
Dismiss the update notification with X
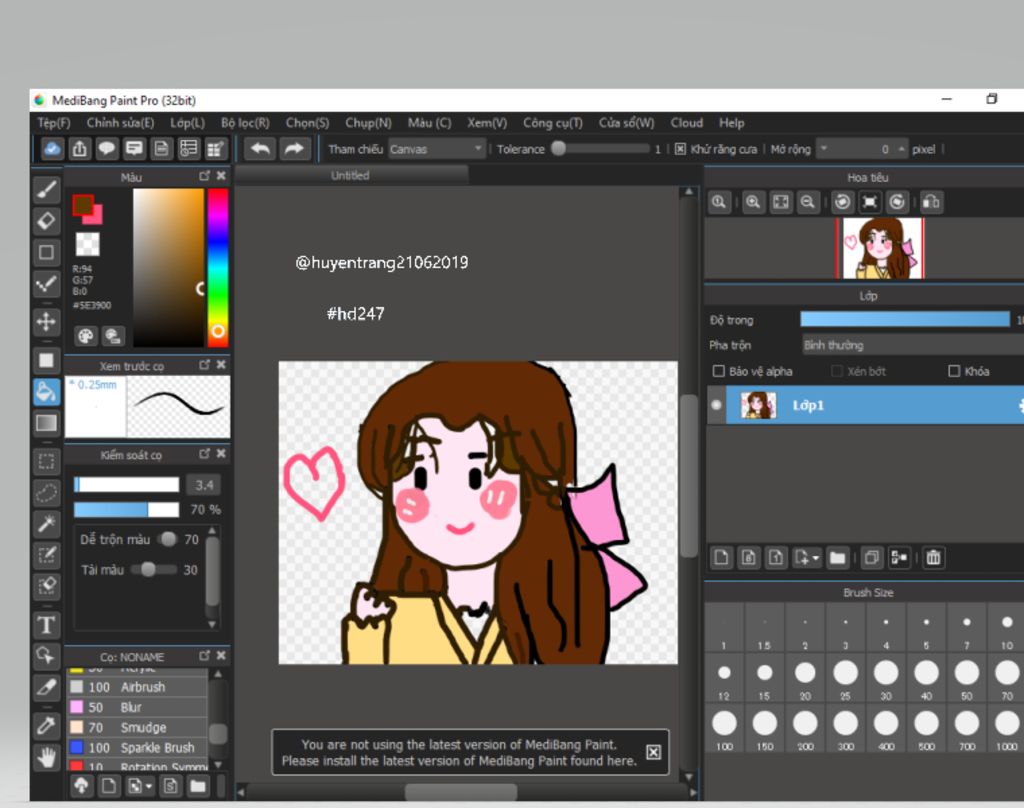[x=653, y=752]
